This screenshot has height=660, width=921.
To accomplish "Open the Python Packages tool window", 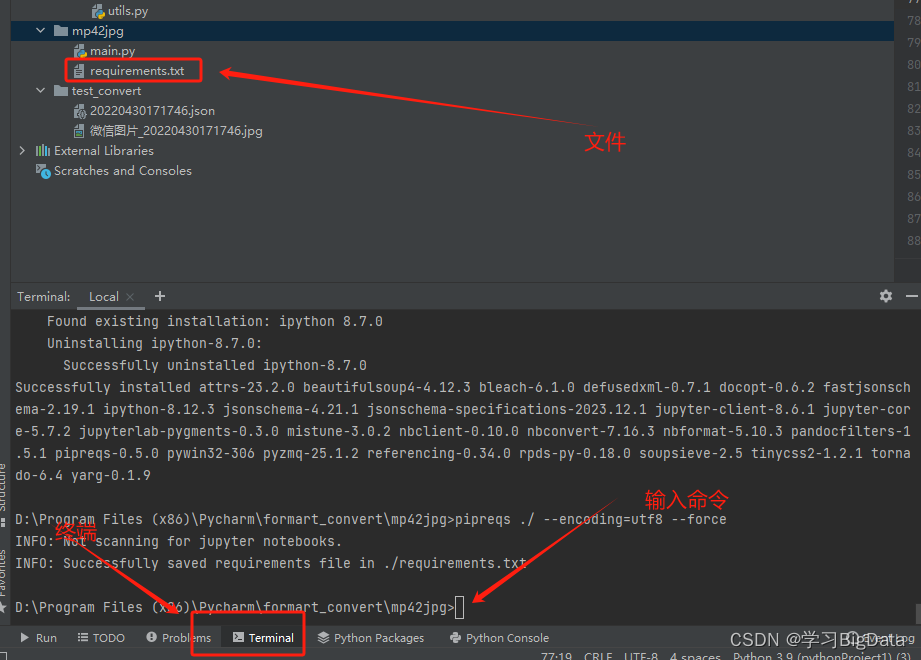I will (x=371, y=638).
